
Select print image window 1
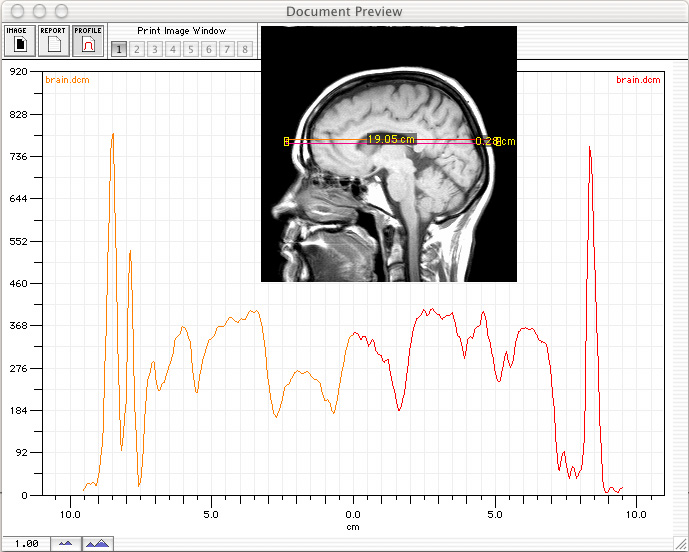(119, 49)
